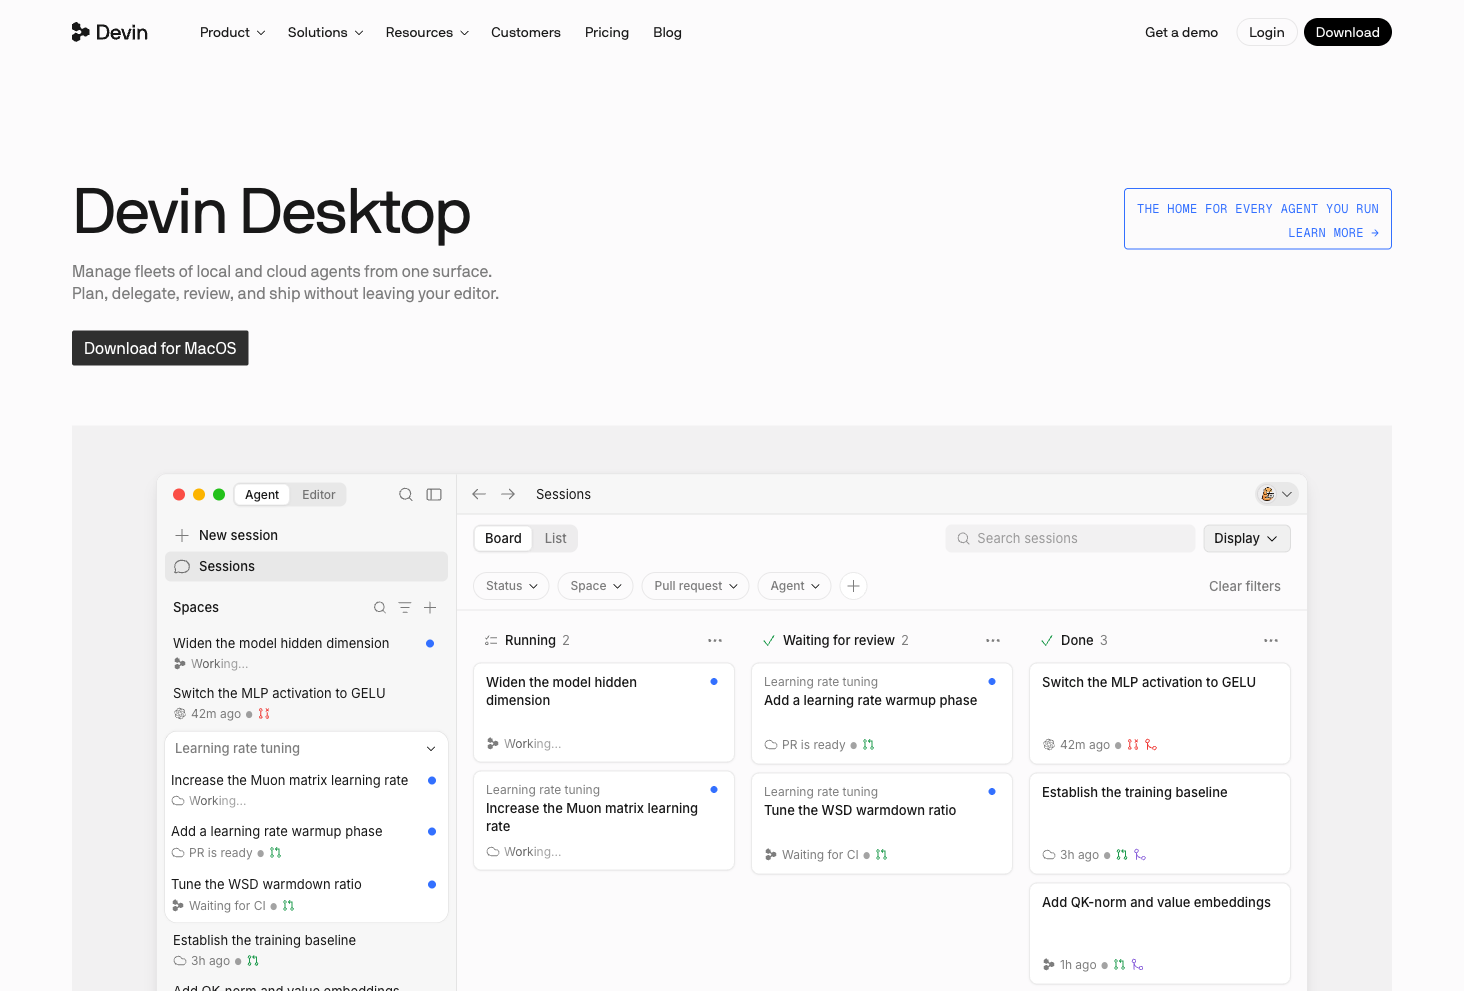This screenshot has height=991, width=1464.
Task: Focus the Search sessions field
Action: click(x=1070, y=538)
